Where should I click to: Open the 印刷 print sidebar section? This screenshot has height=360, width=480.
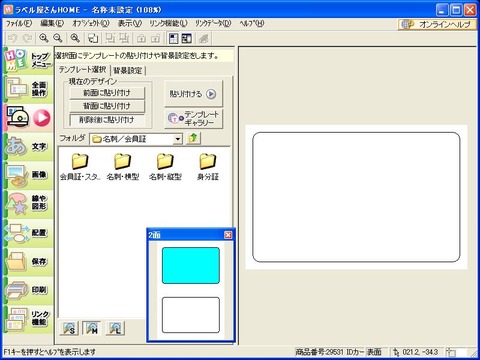(28, 290)
